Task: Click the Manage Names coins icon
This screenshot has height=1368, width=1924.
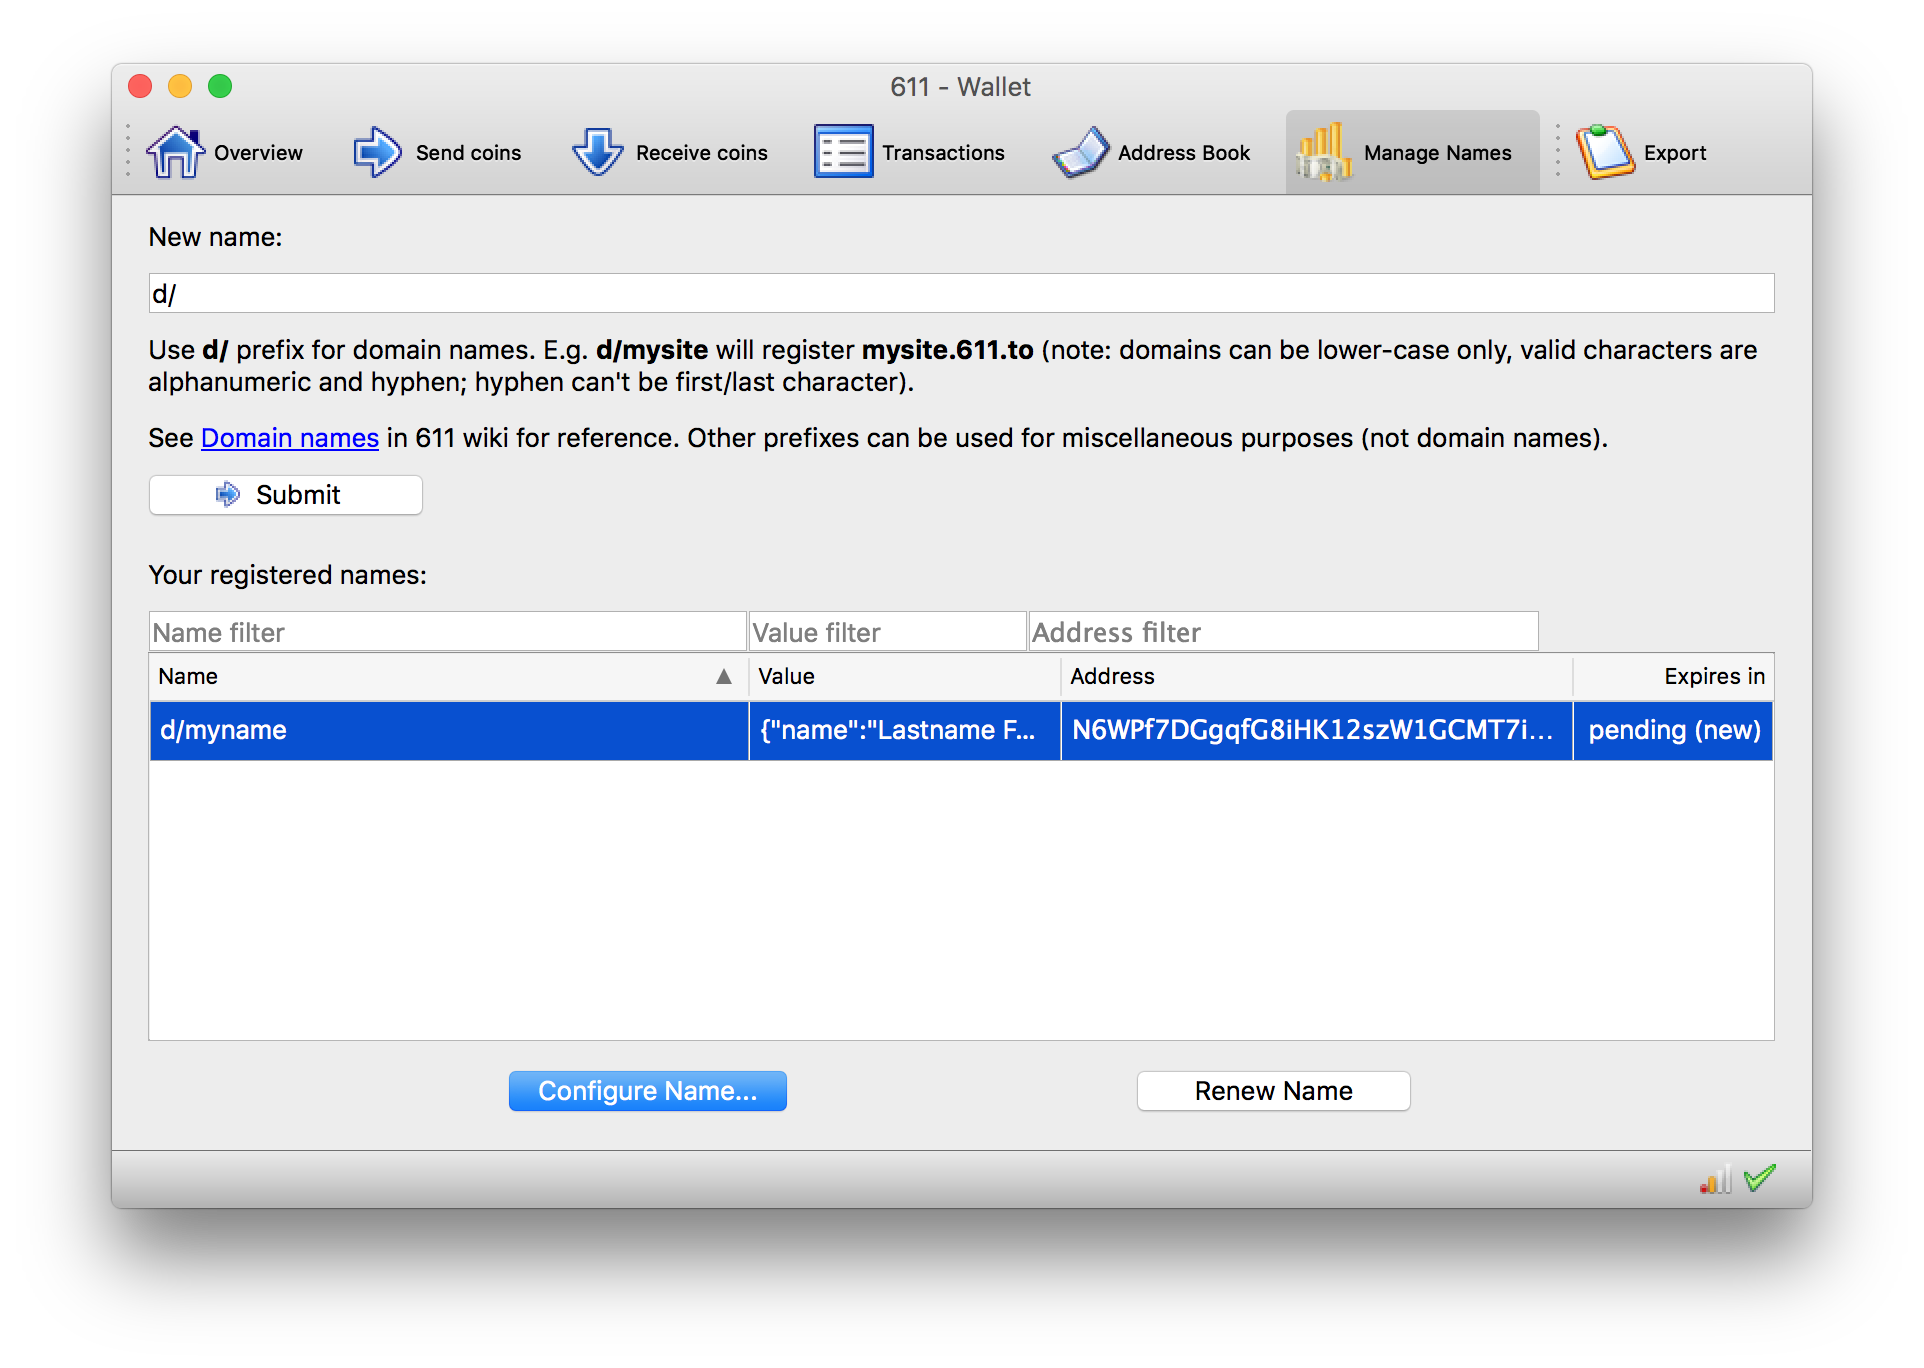Action: click(1324, 153)
